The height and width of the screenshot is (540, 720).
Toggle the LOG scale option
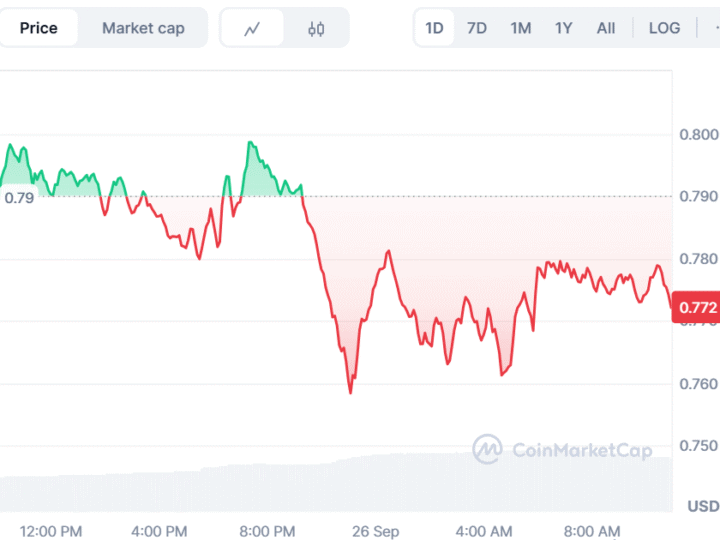click(664, 28)
